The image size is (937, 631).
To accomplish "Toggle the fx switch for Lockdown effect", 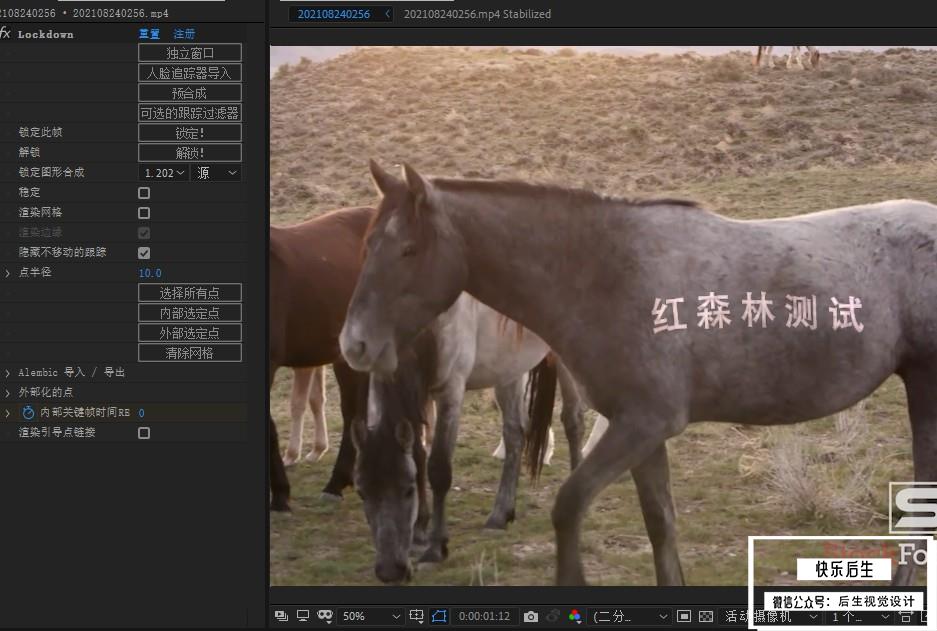I will (5, 33).
